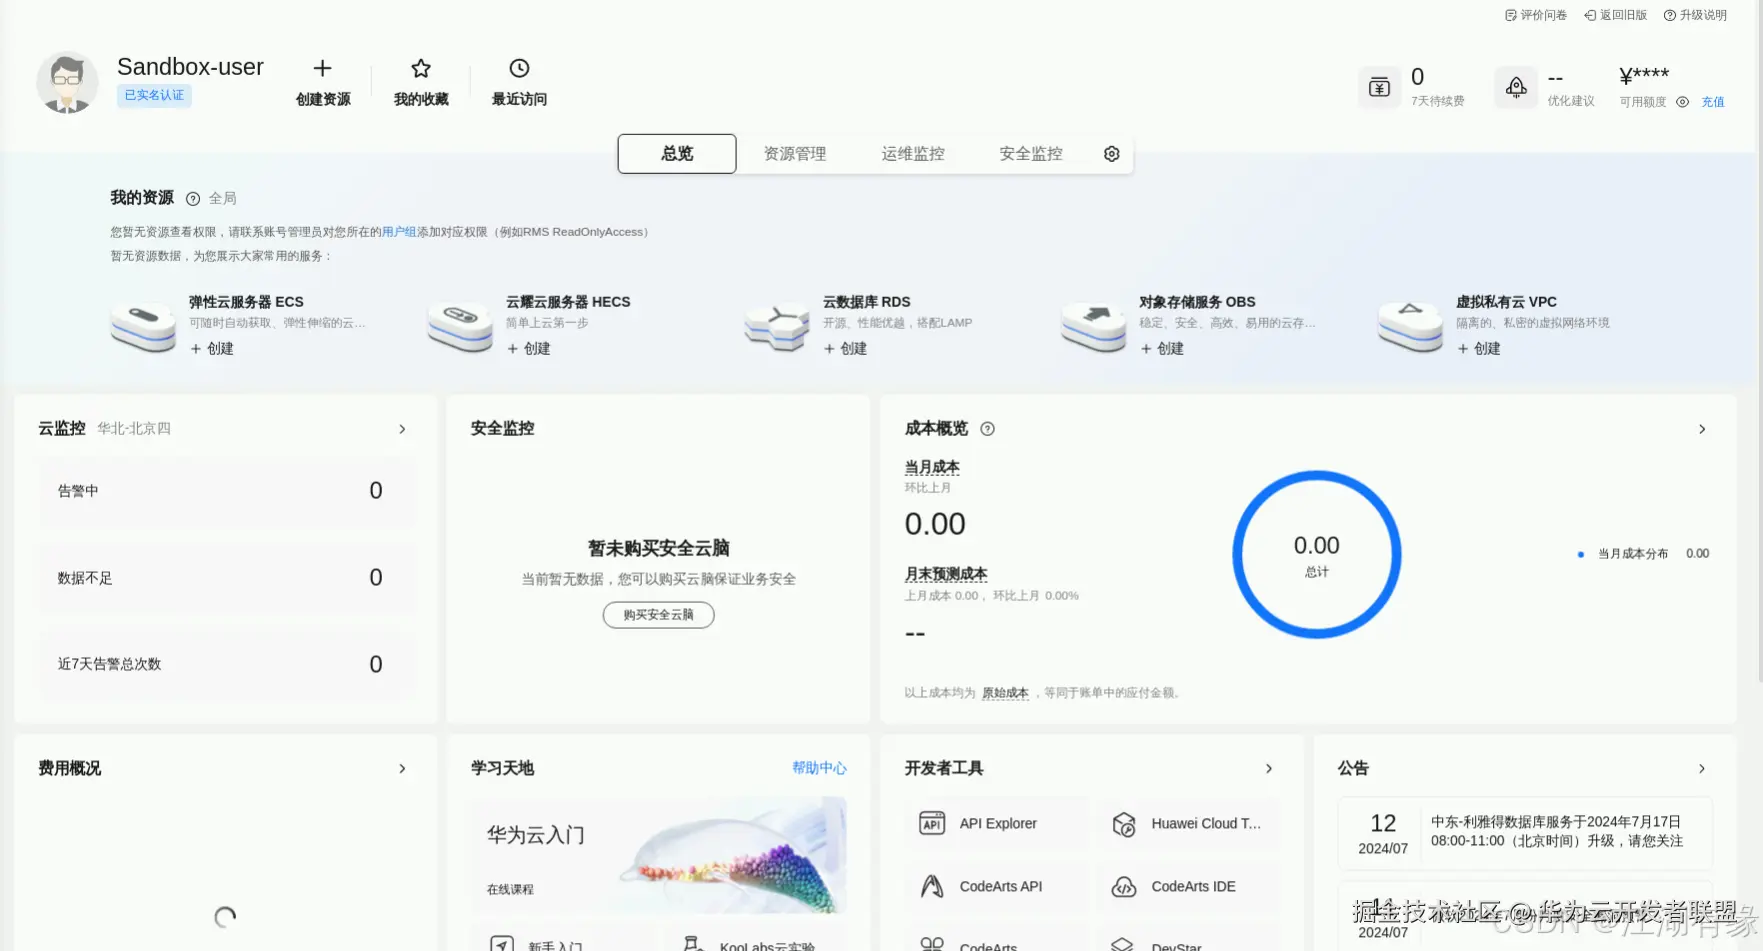Open API Explorer from developer tools

point(995,823)
